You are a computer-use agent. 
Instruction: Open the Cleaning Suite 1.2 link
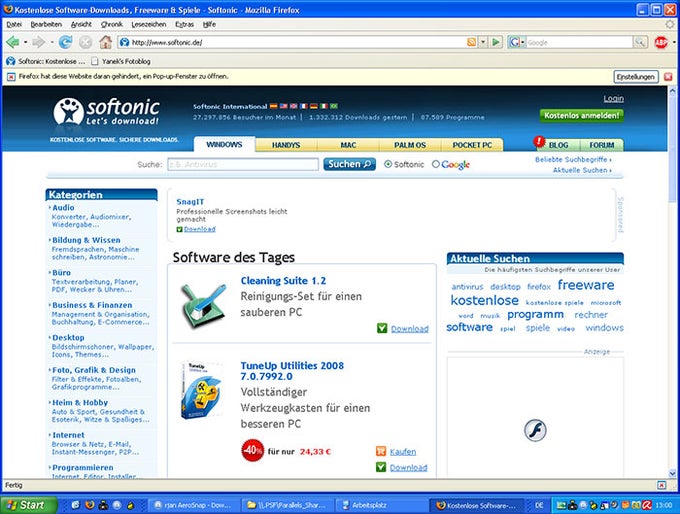pyautogui.click(x=283, y=281)
